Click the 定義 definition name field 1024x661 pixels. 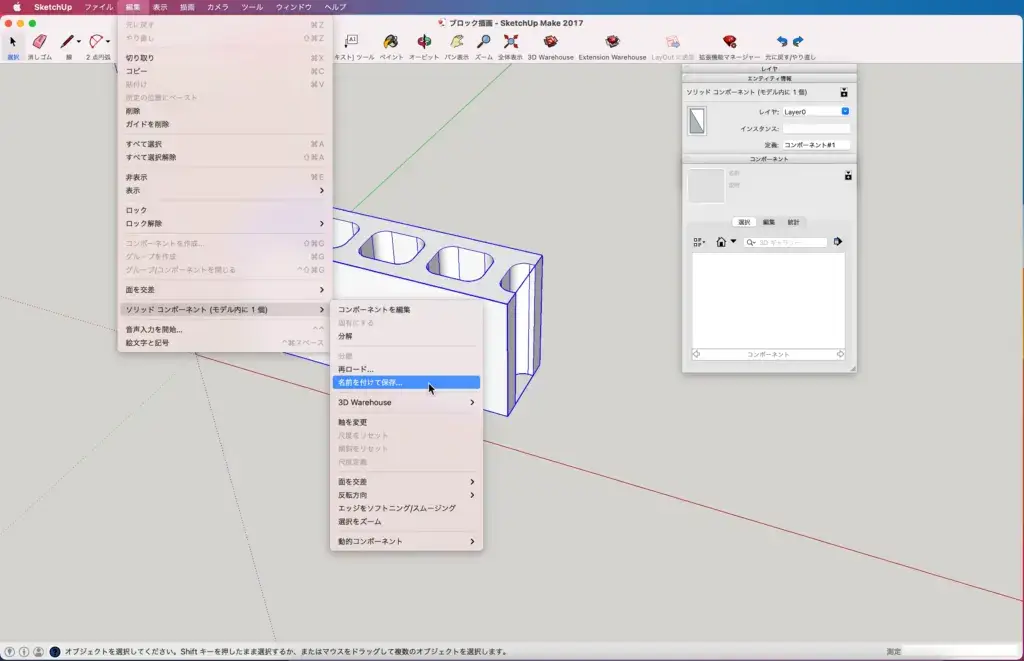coord(816,145)
